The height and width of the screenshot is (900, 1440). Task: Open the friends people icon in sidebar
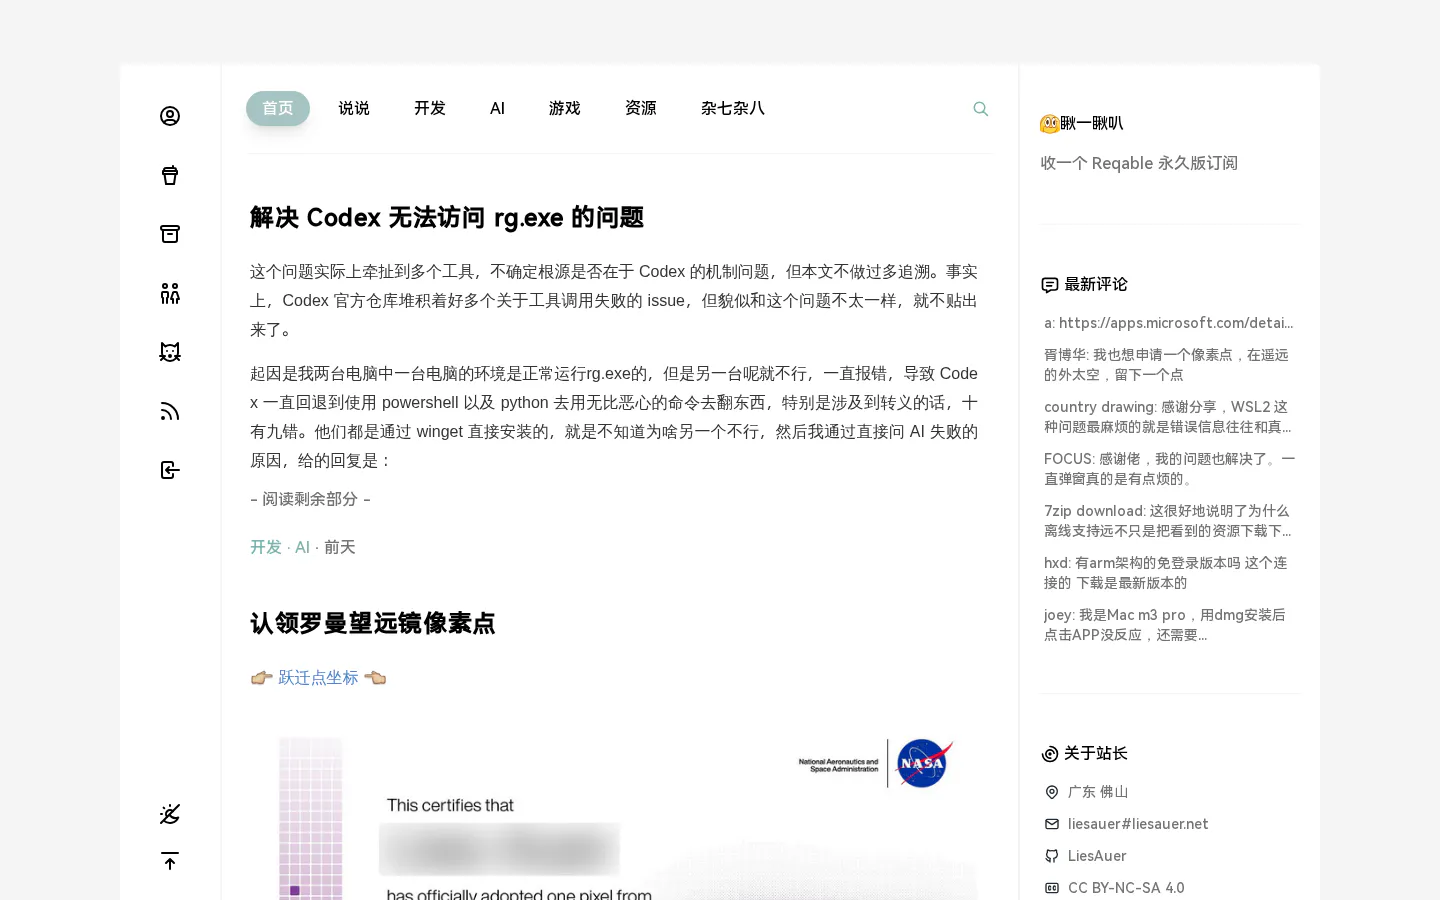pyautogui.click(x=170, y=293)
